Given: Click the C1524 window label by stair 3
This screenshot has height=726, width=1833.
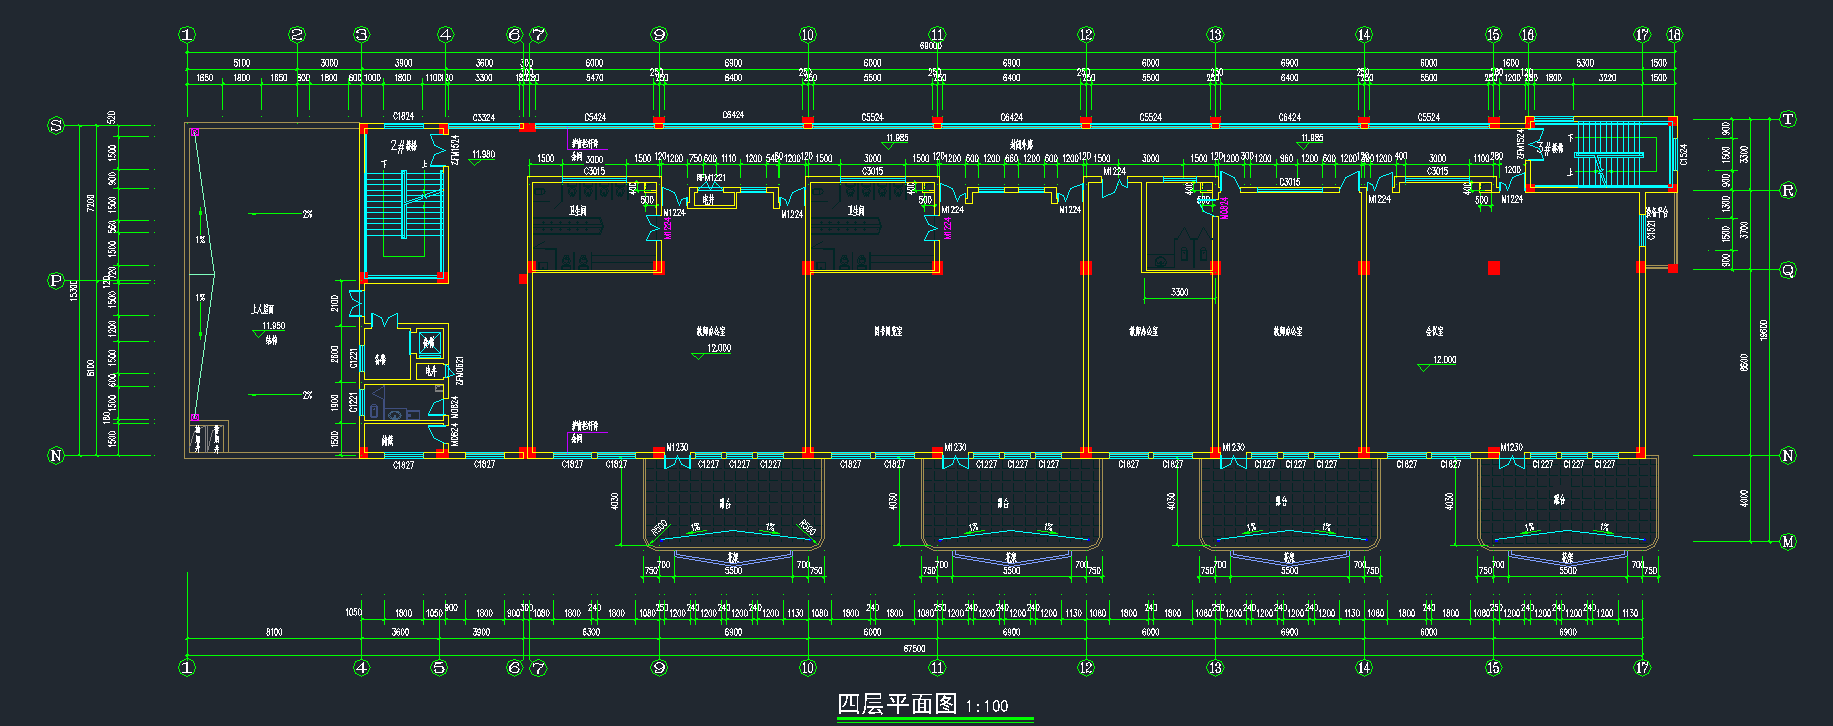Looking at the screenshot, I should pyautogui.click(x=1683, y=155).
